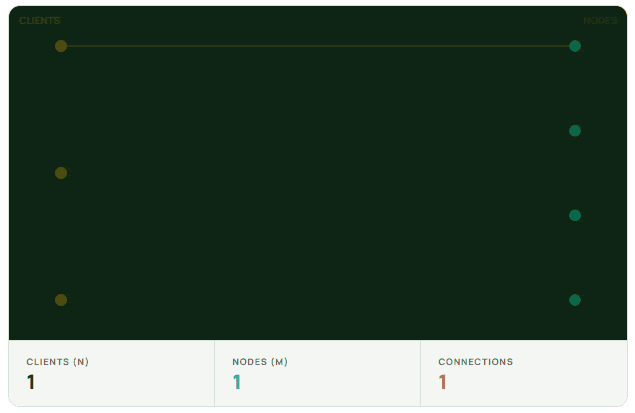This screenshot has height=413, width=635.
Task: Click the line connecting top client and node
Action: (318, 46)
